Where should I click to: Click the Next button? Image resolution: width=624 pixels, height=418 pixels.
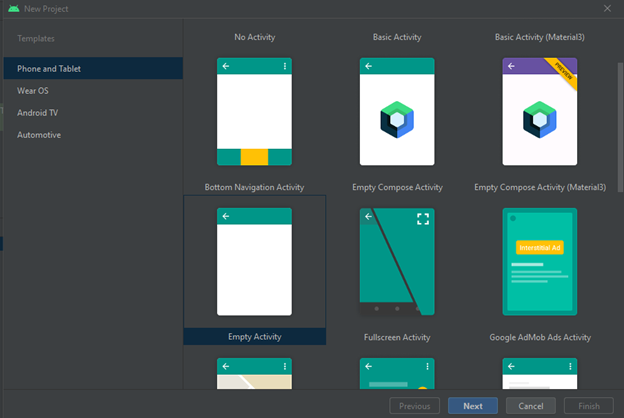coord(473,406)
